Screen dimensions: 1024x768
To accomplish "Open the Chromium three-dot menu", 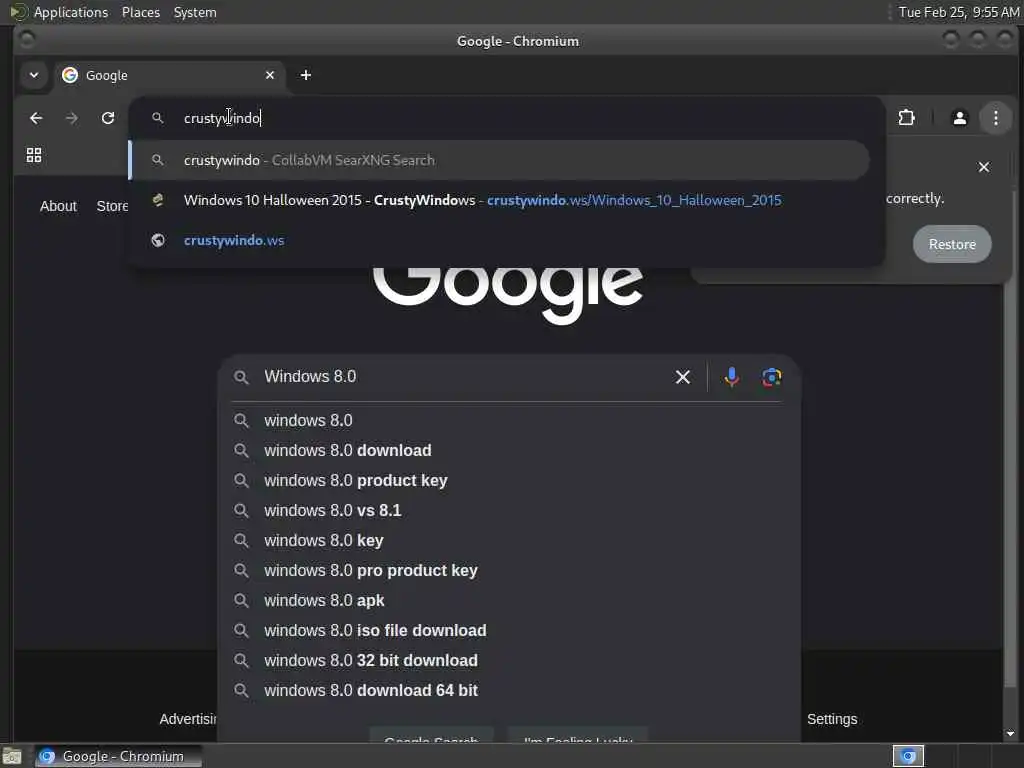I will pyautogui.click(x=995, y=118).
